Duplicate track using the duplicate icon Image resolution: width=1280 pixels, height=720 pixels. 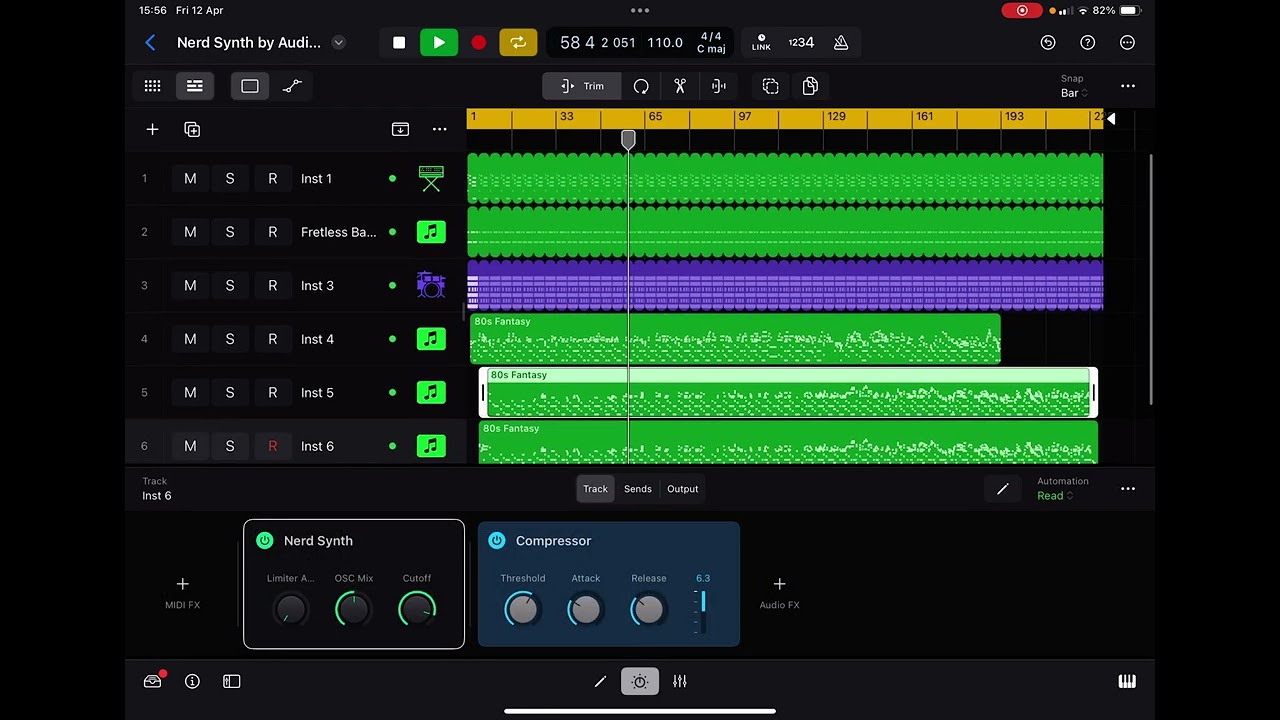tap(192, 129)
